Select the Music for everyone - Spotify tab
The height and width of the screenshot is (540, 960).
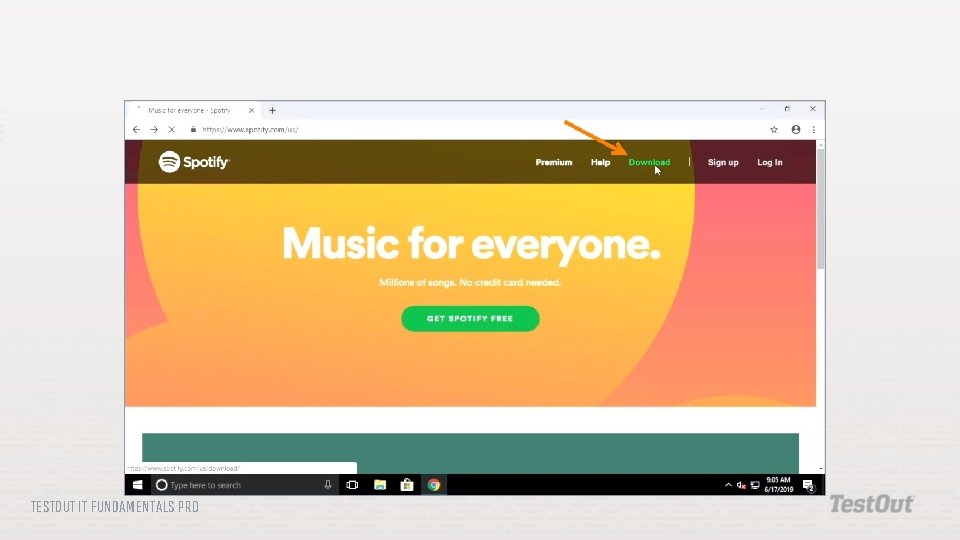[193, 111]
